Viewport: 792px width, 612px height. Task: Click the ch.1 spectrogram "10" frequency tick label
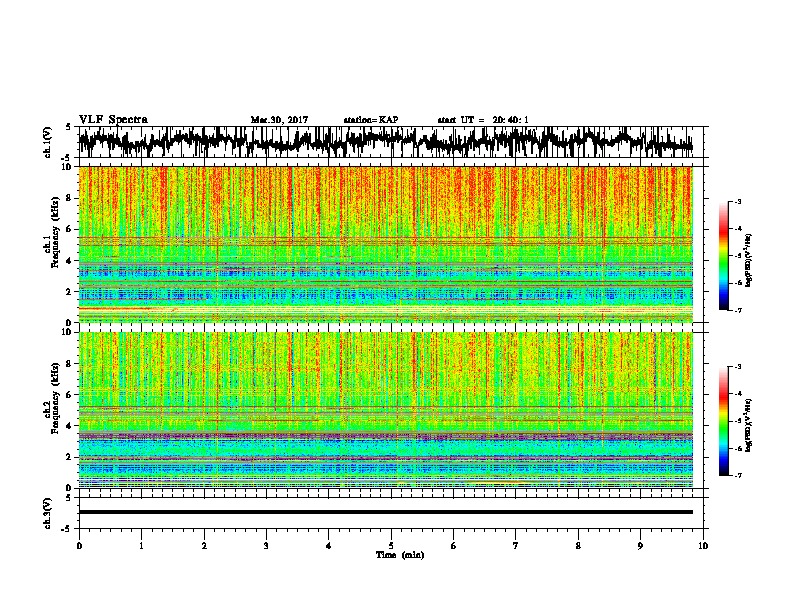pos(68,167)
